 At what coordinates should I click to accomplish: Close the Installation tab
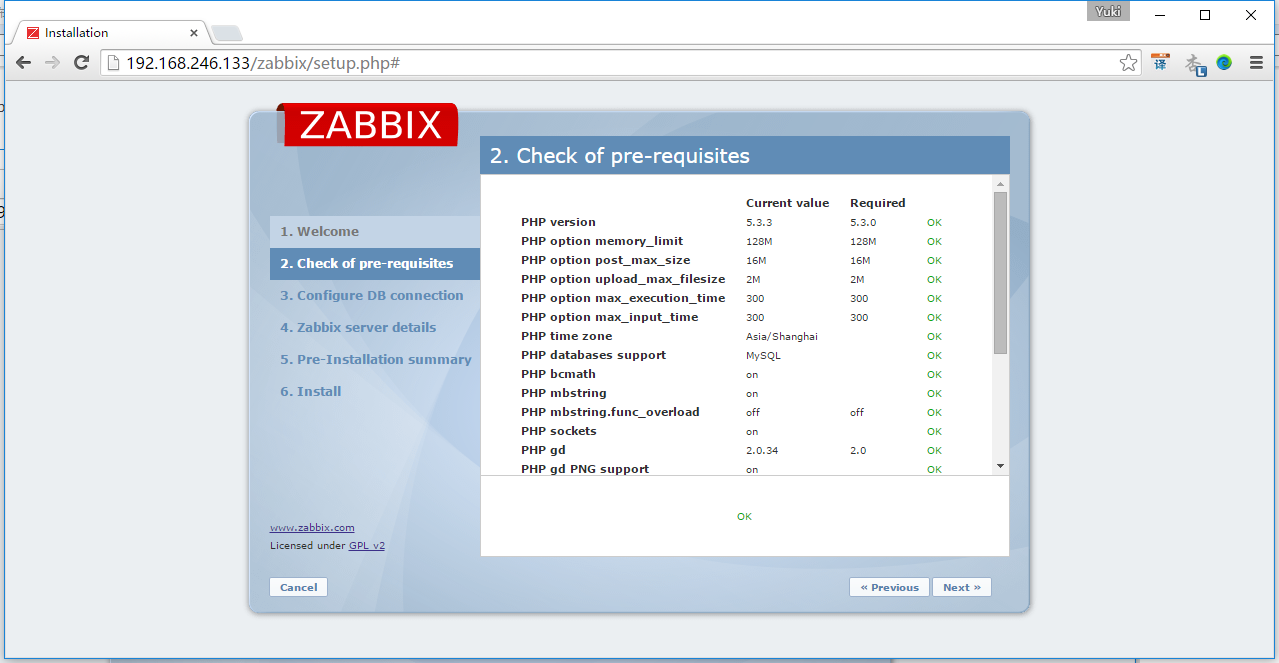(194, 33)
